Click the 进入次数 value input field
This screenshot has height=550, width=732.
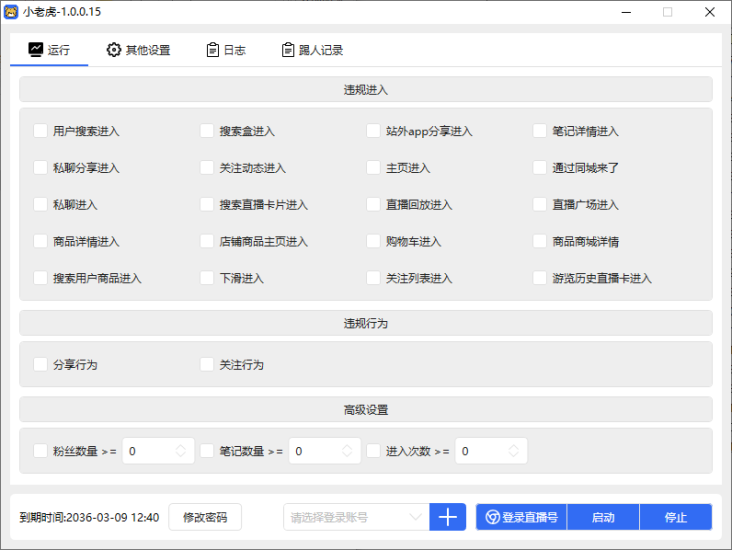pyautogui.click(x=491, y=451)
